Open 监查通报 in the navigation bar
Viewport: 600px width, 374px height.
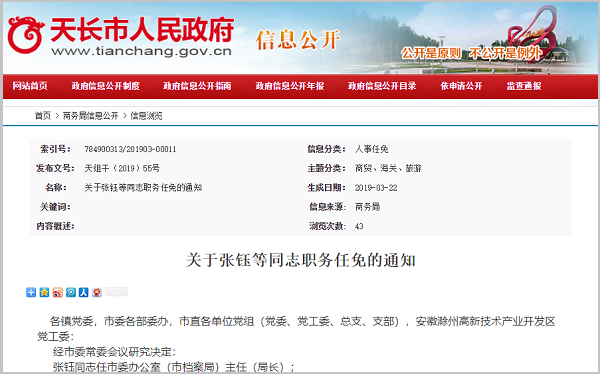pyautogui.click(x=524, y=86)
